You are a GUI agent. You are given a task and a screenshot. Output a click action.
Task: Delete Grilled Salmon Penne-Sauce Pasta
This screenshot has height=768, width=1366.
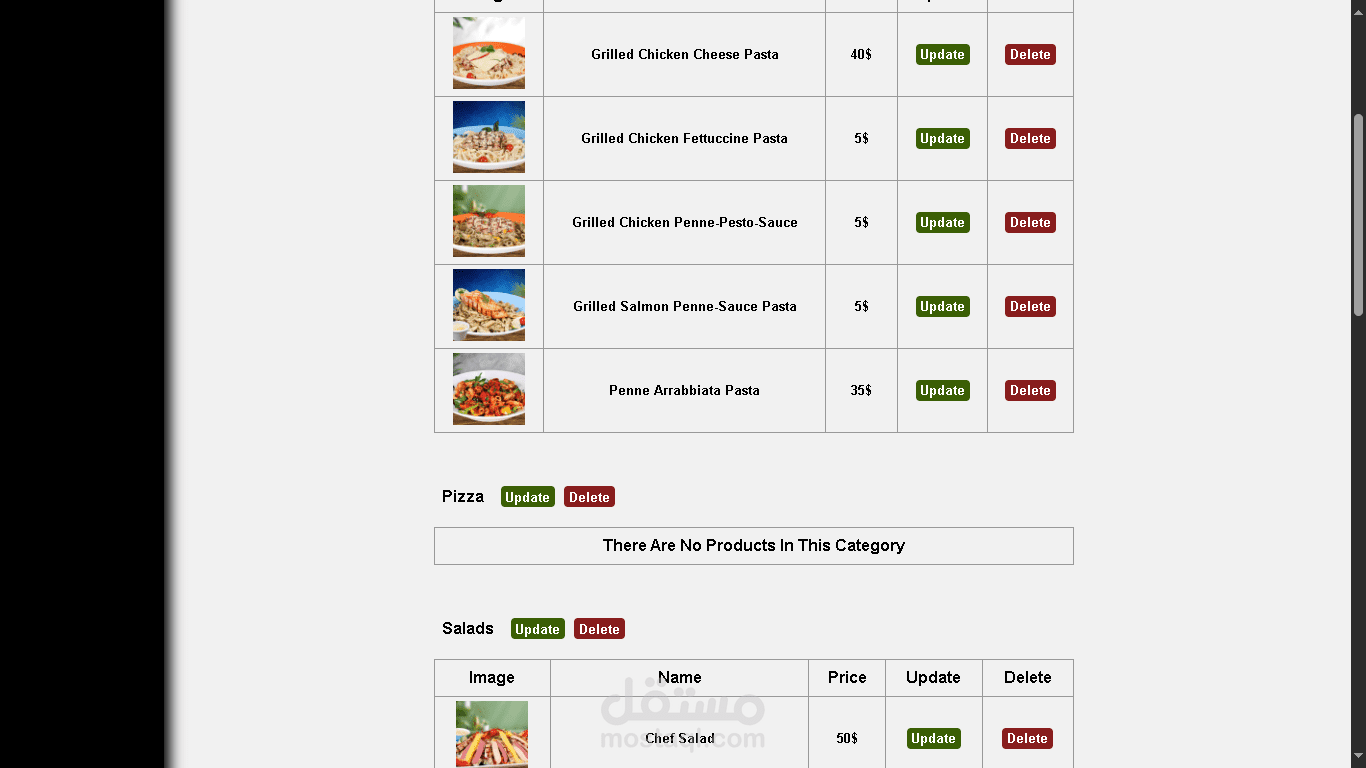coord(1030,307)
